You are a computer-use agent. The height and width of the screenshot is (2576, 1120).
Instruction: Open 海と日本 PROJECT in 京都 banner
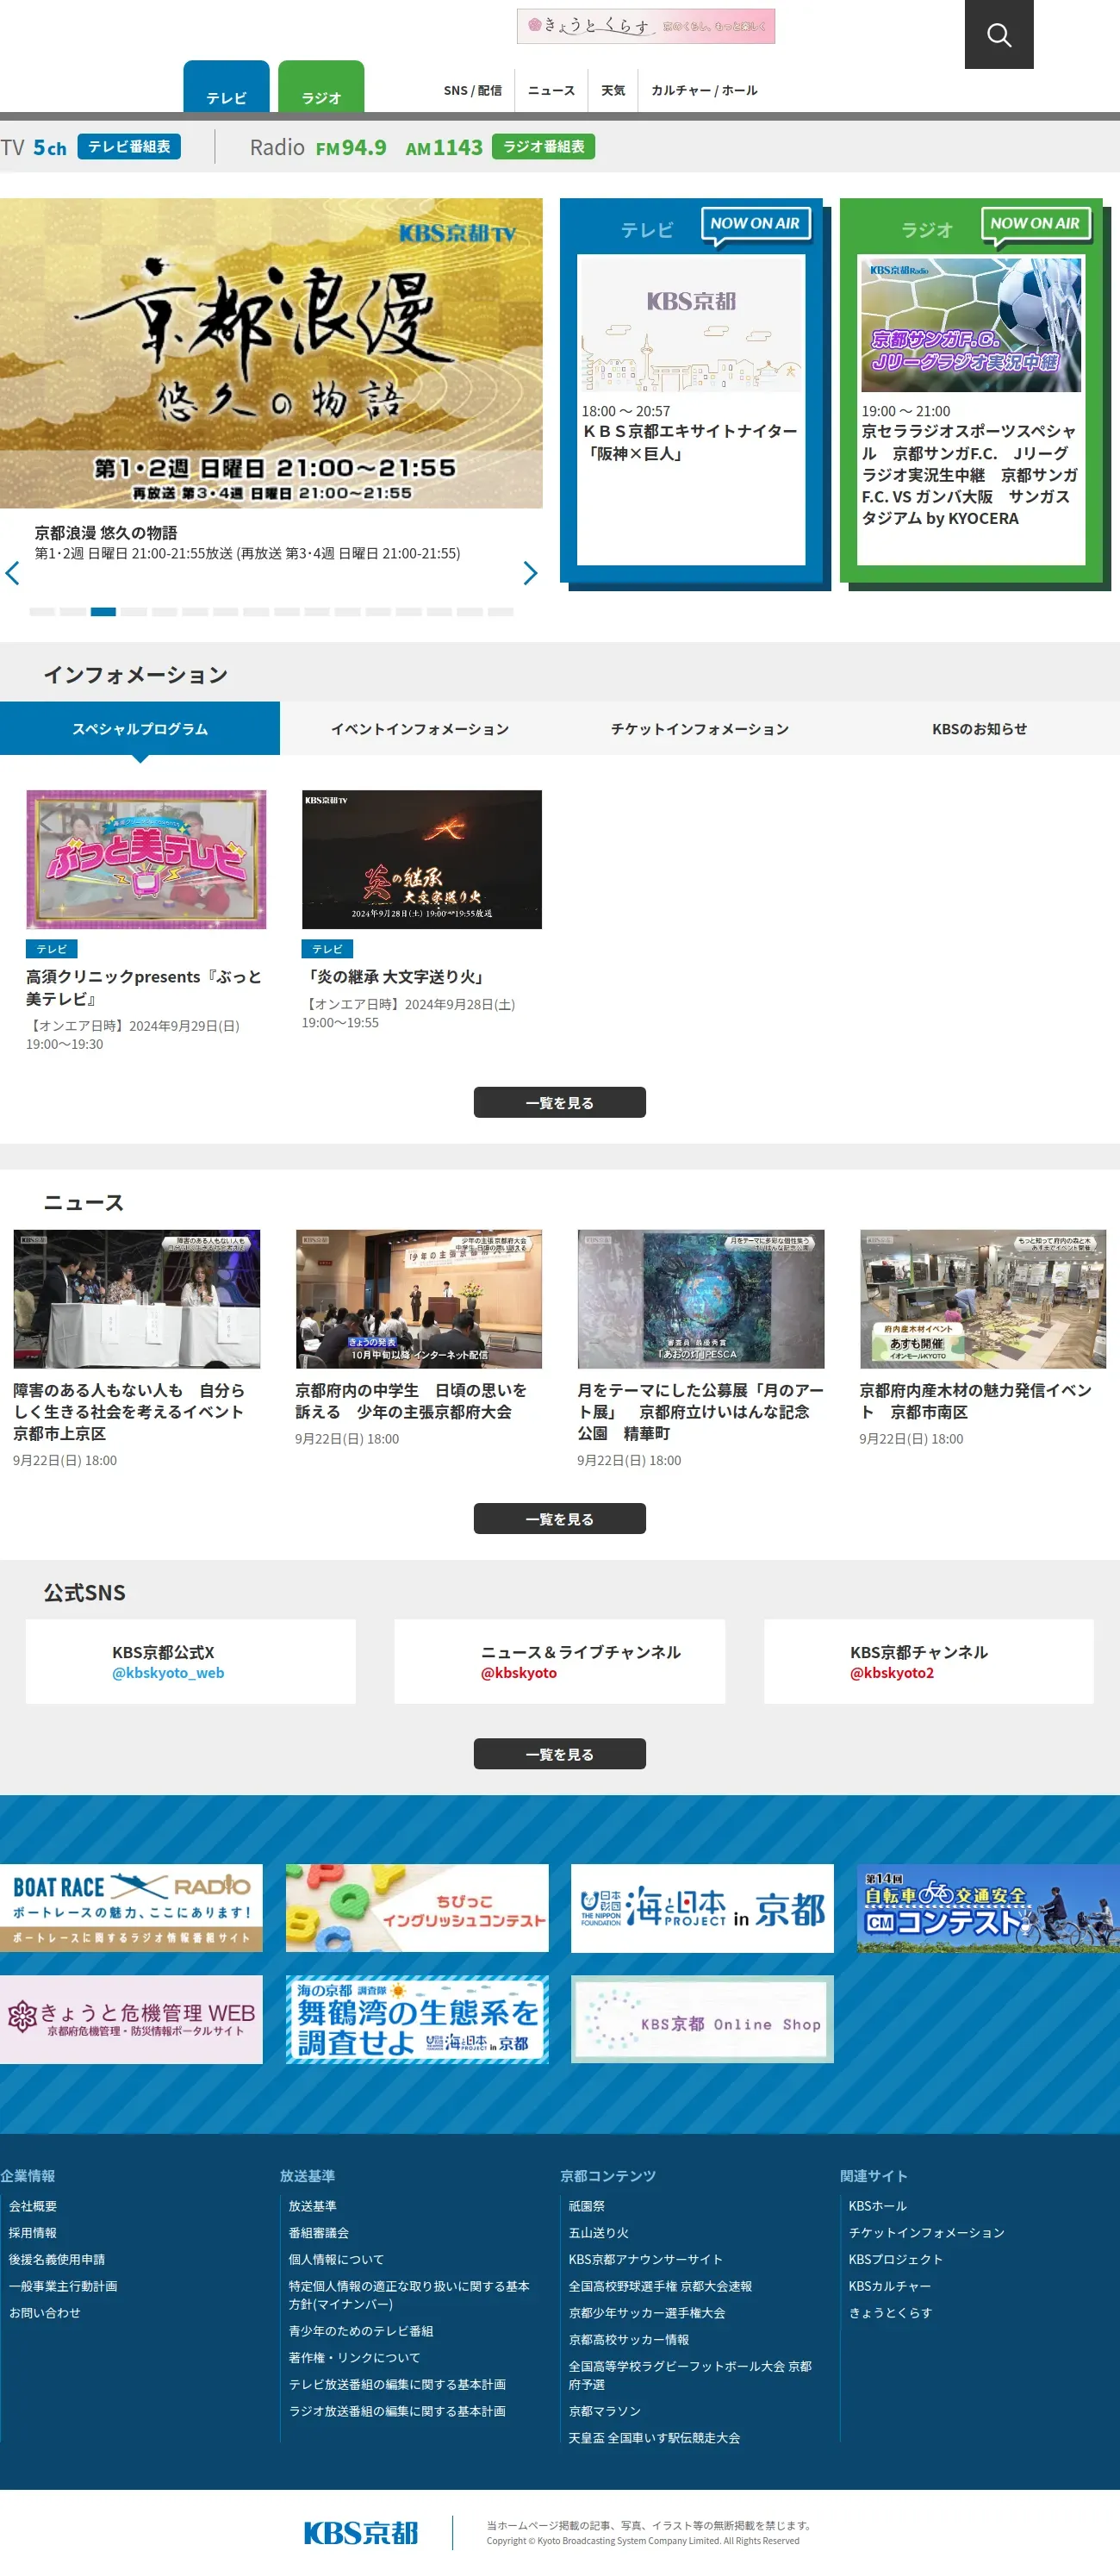pos(702,1908)
